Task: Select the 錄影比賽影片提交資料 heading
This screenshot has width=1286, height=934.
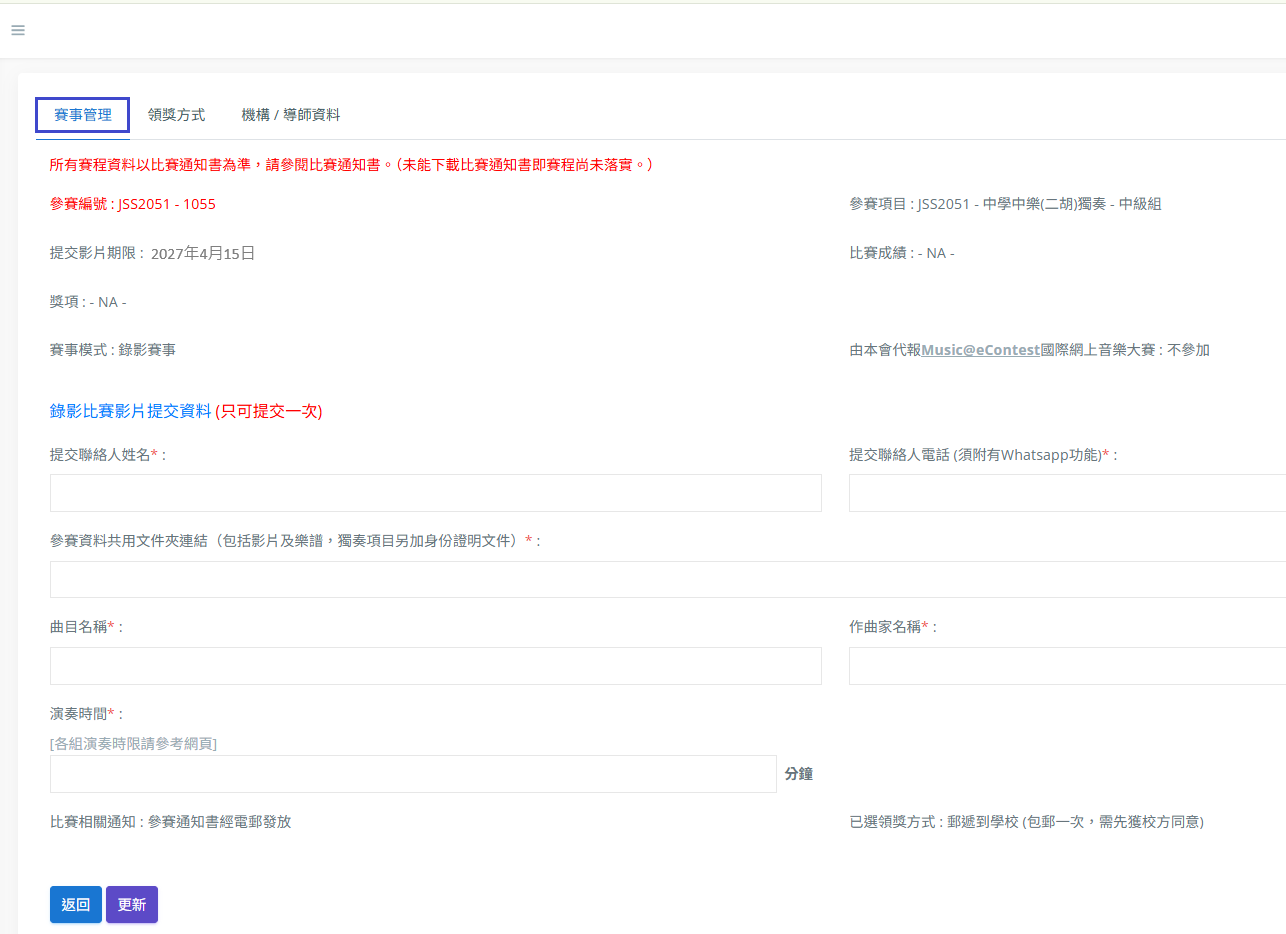Action: pos(186,411)
